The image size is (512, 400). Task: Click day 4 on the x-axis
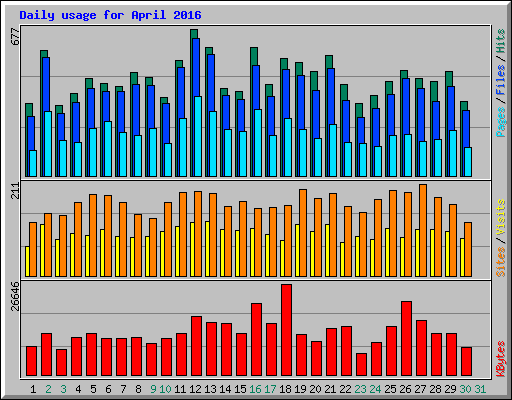tap(78, 389)
